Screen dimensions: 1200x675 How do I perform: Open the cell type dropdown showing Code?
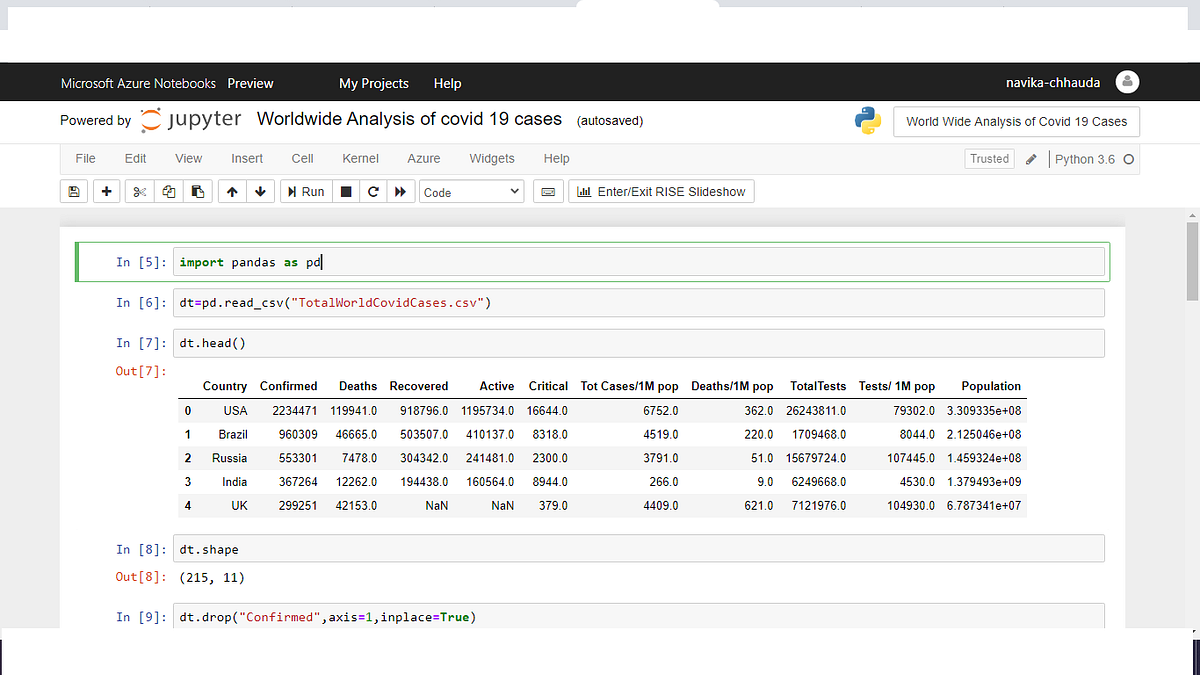point(471,190)
